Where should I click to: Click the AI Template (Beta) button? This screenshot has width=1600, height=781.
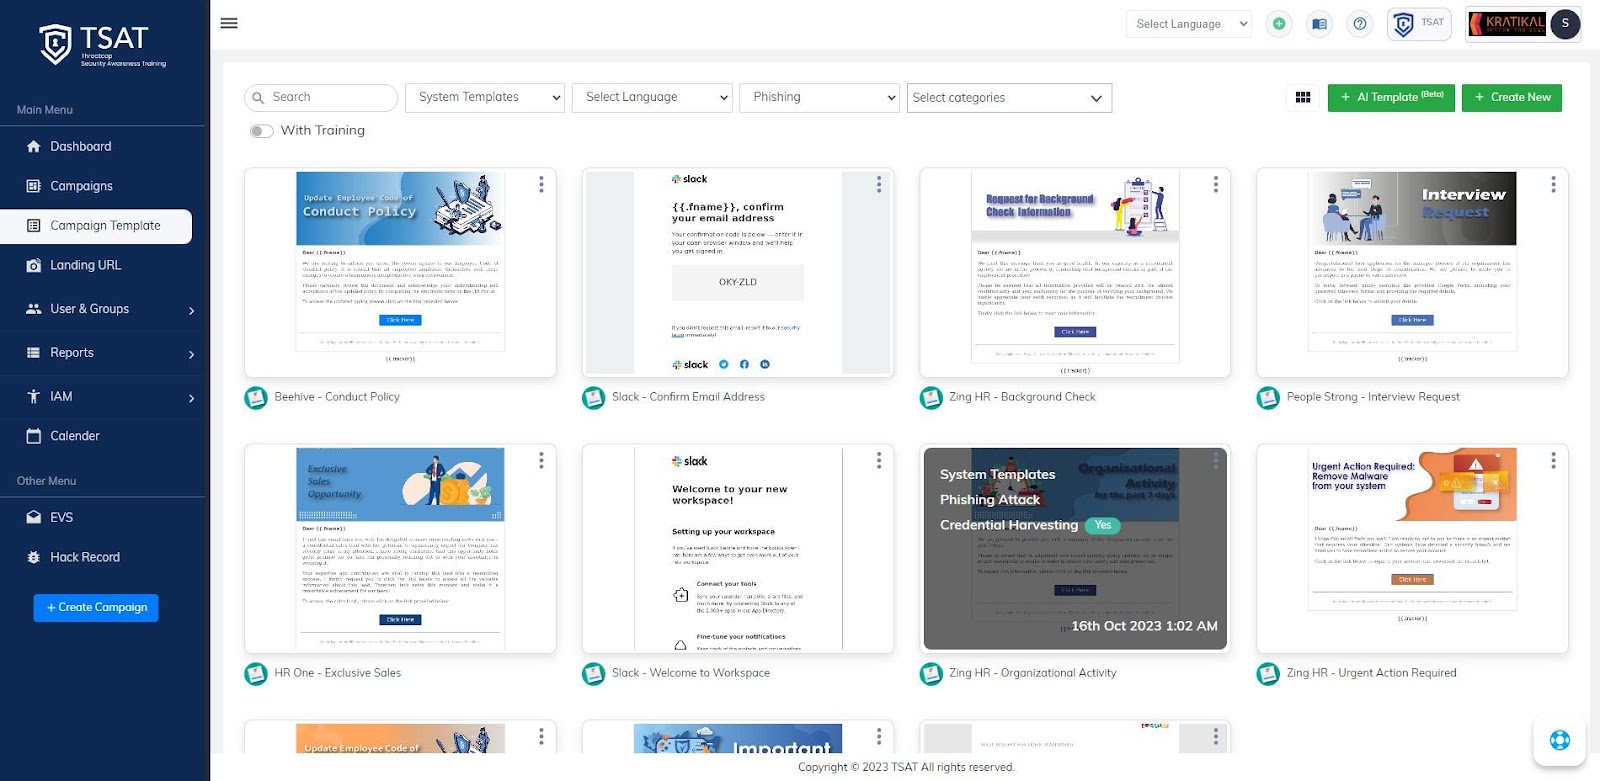point(1391,98)
